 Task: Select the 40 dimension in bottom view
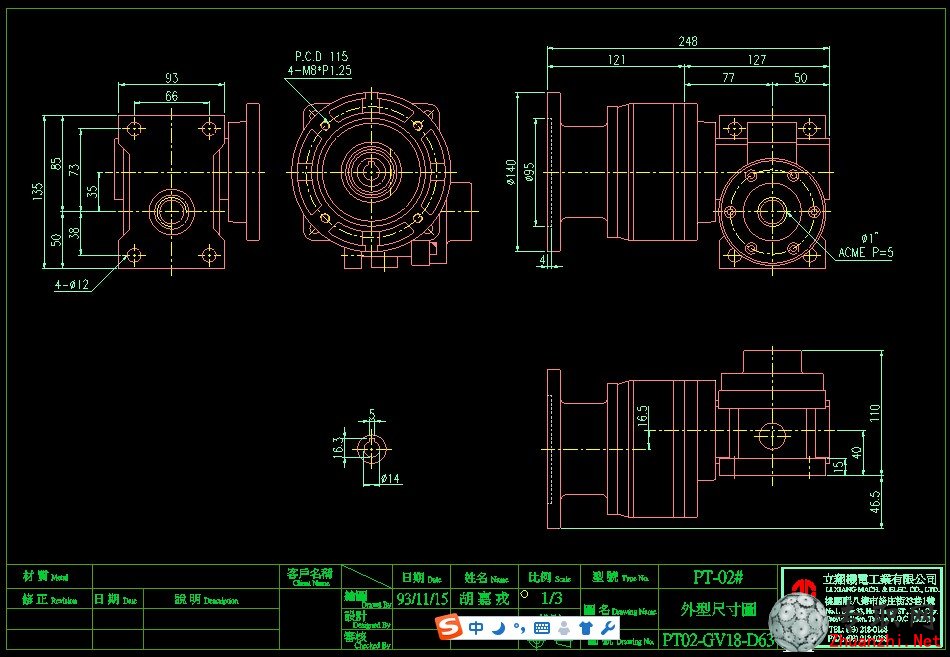(x=857, y=453)
